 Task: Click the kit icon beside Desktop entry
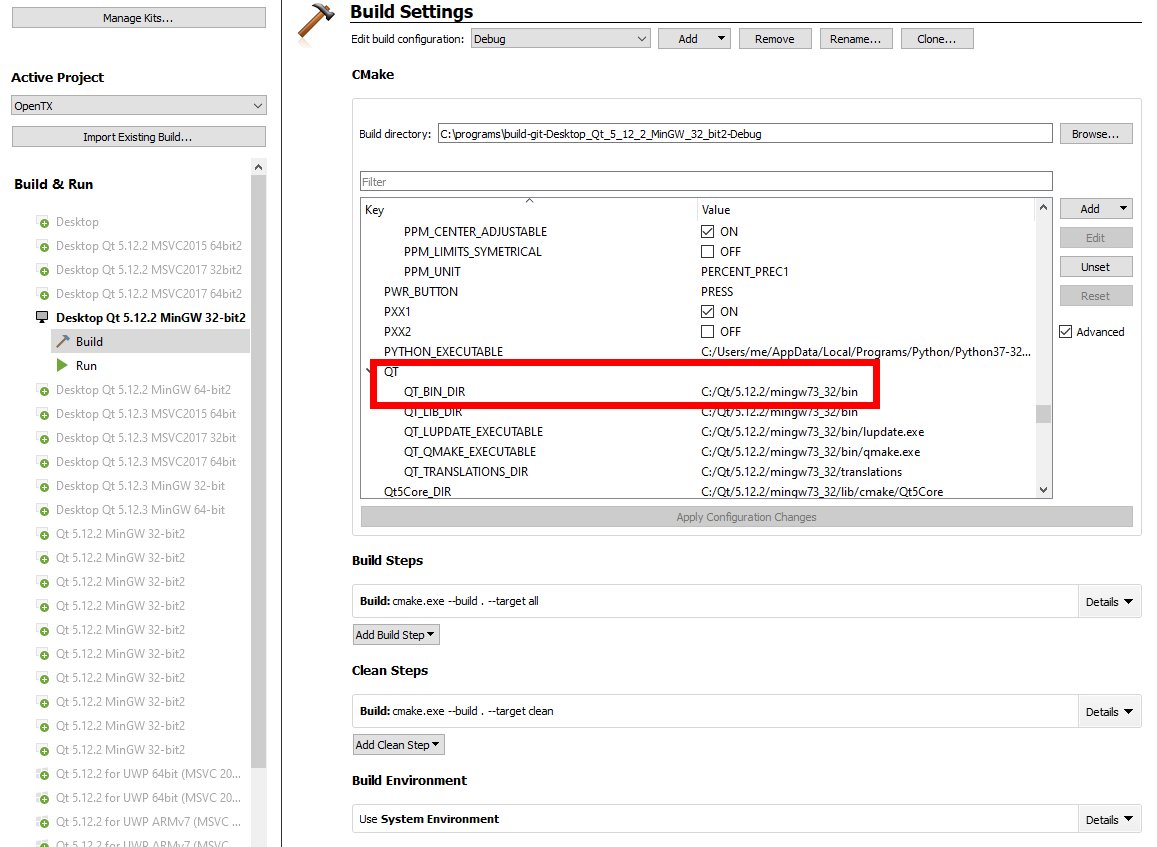point(42,221)
